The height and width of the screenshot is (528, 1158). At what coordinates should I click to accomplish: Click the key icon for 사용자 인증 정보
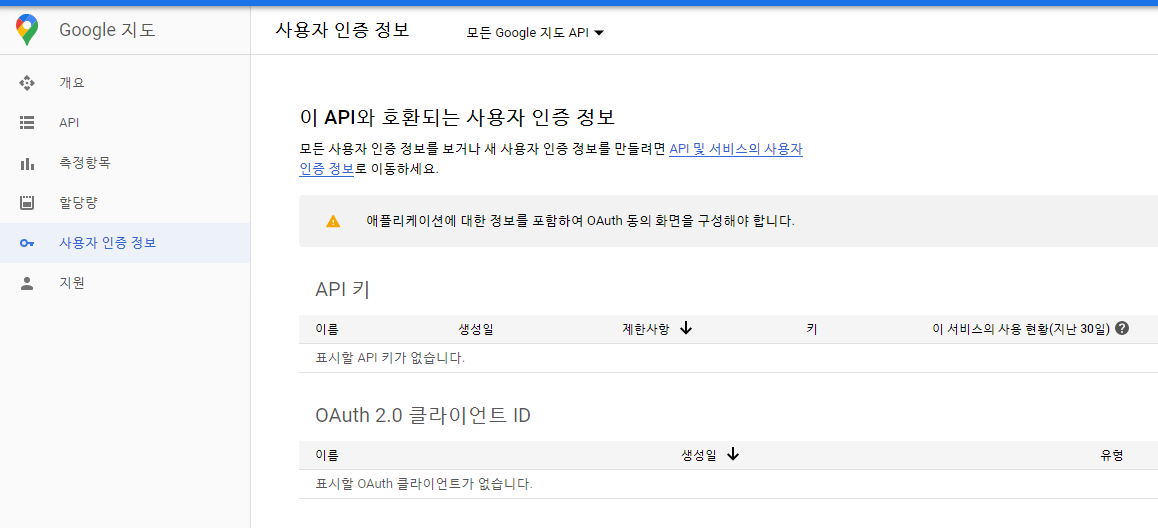pyautogui.click(x=27, y=243)
